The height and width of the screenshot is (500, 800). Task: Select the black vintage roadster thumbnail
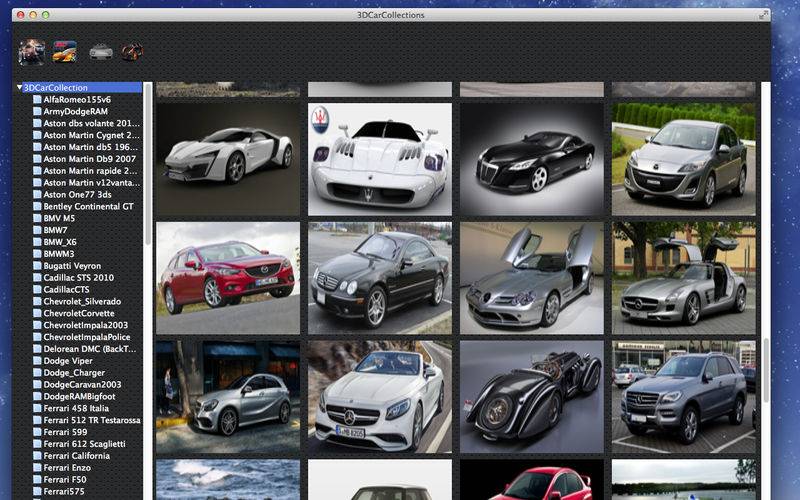click(532, 397)
